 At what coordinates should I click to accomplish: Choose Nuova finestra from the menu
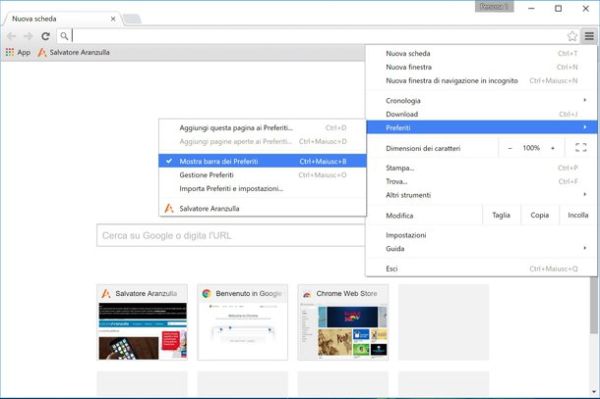[481, 67]
